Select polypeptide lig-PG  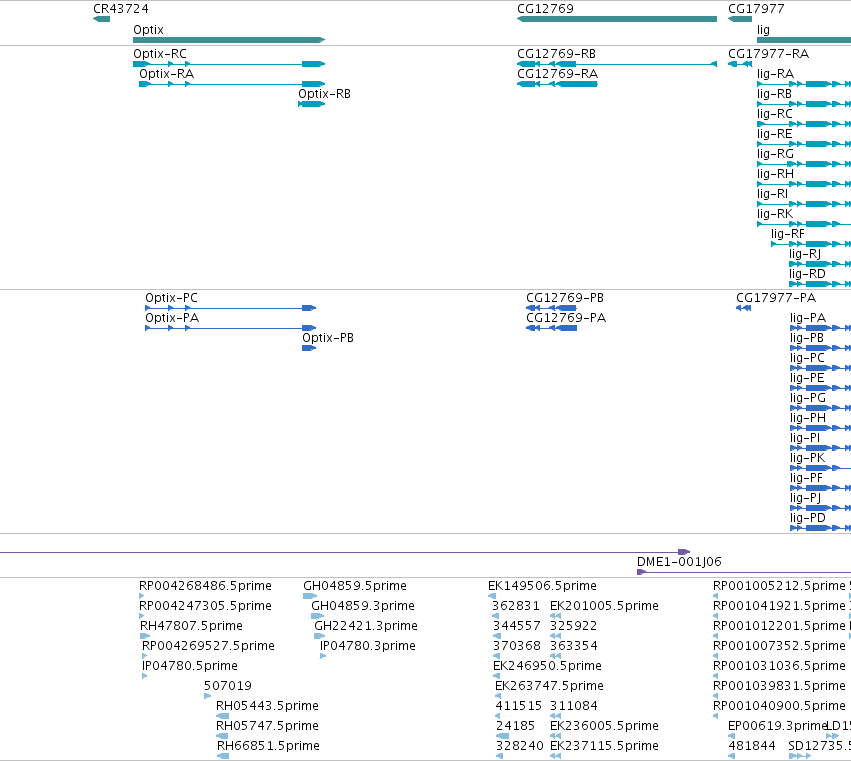point(821,408)
